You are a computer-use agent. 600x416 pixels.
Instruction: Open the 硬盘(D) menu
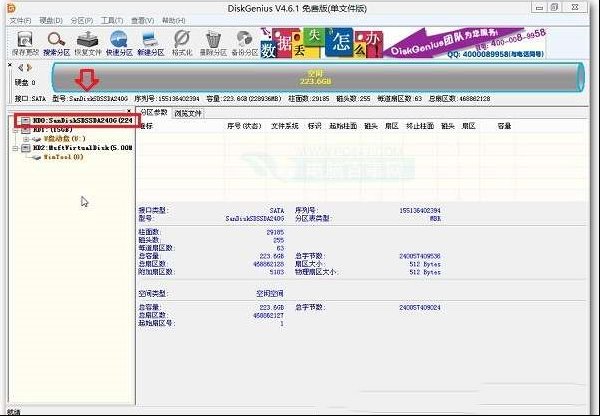click(x=51, y=20)
